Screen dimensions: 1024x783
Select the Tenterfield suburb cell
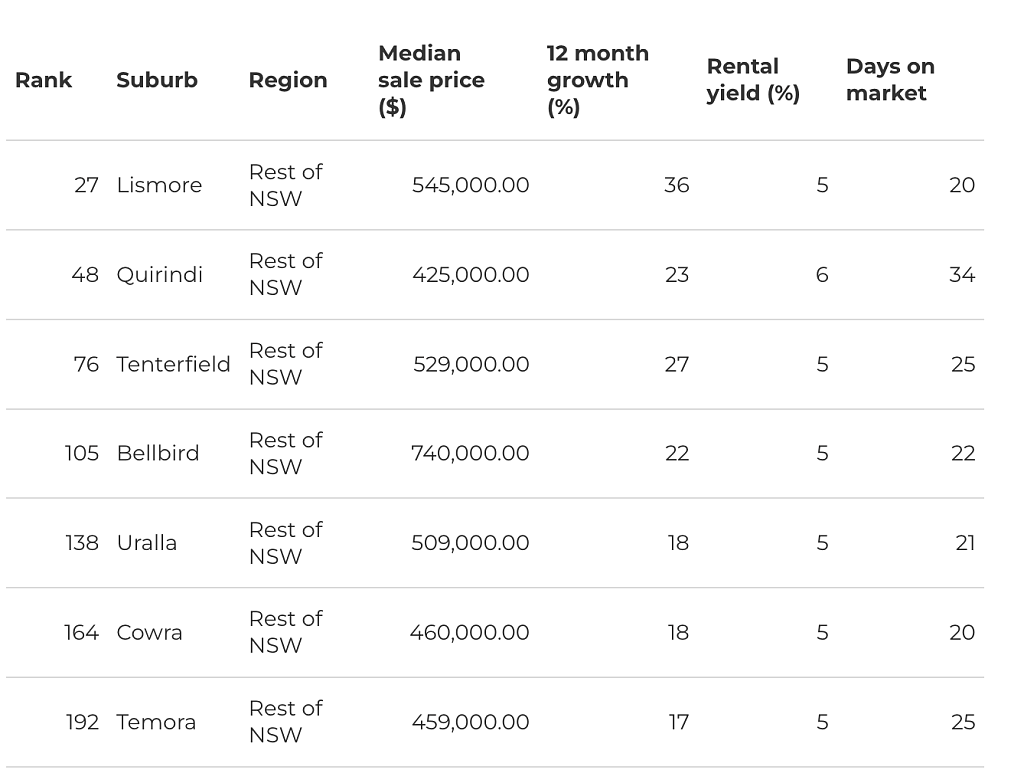point(173,364)
